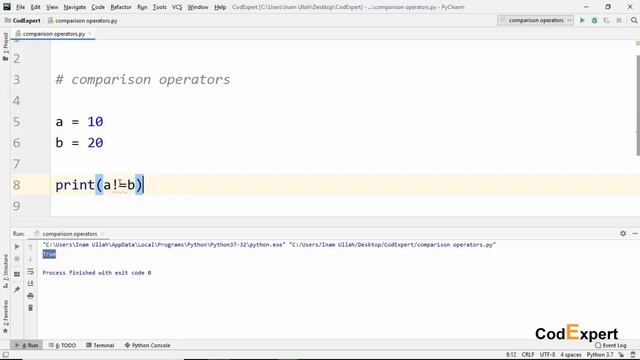Viewport: 640px width, 360px height.
Task: Click the '# comparison operators' comment
Action: click(x=143, y=80)
